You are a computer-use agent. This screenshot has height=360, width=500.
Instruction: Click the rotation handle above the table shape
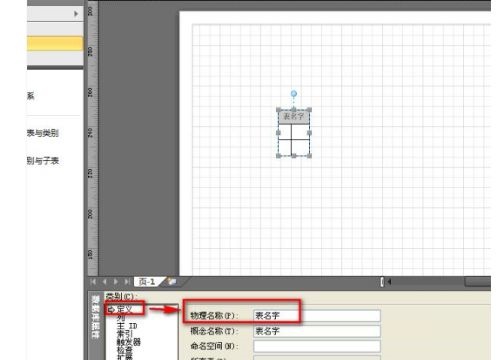(x=294, y=94)
